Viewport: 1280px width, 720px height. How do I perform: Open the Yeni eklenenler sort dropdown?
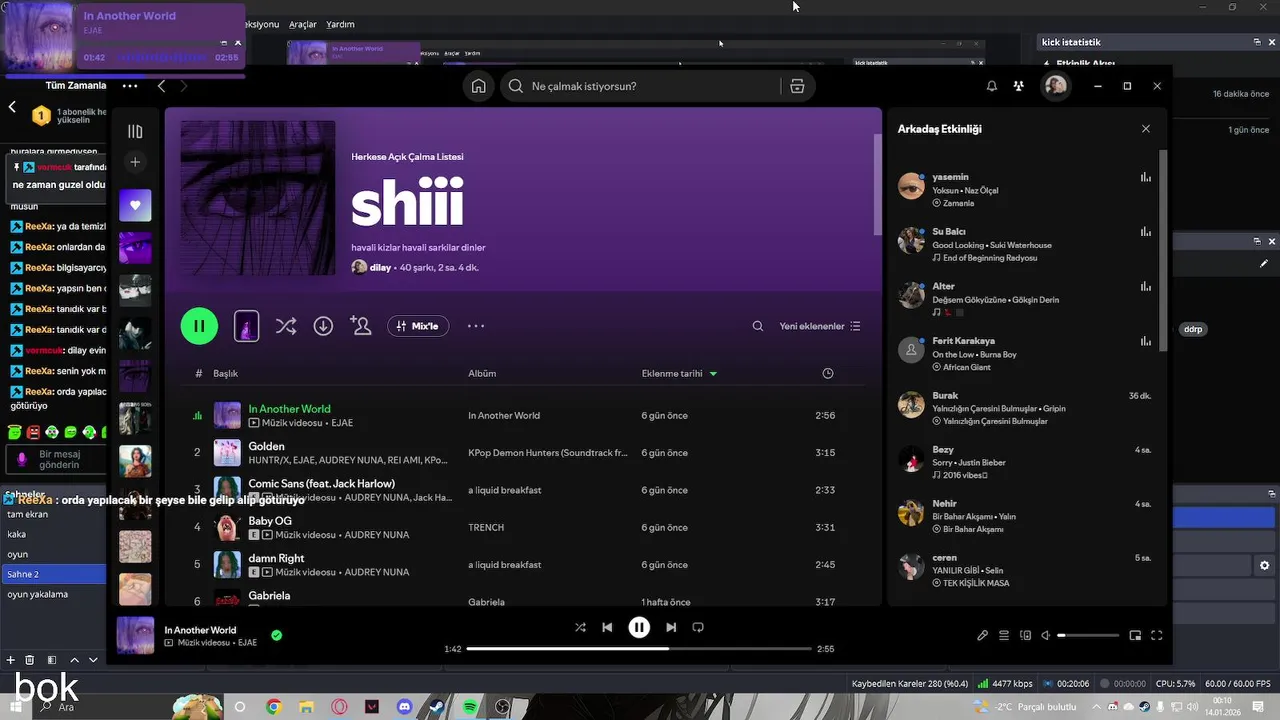coord(820,326)
